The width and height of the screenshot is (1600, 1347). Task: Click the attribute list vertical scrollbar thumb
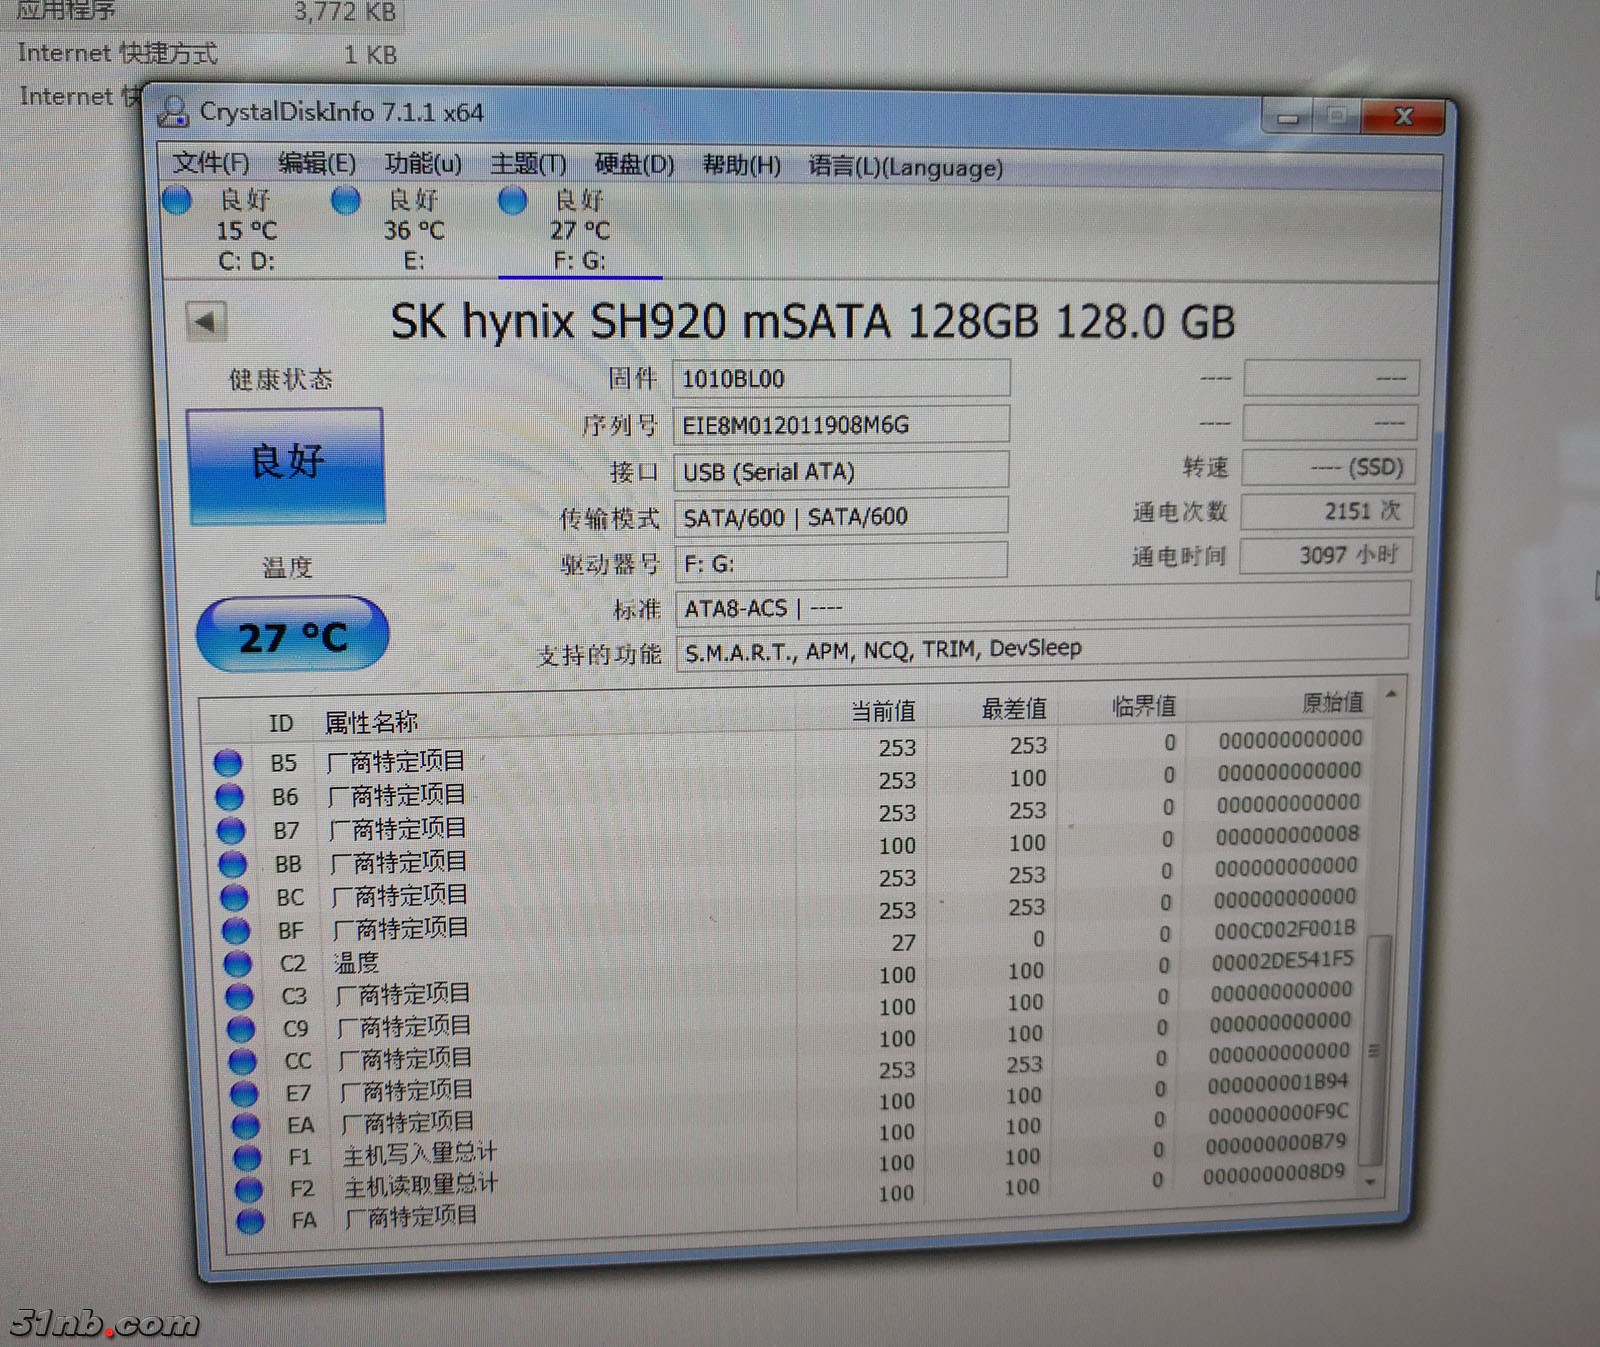[x=1376, y=1050]
